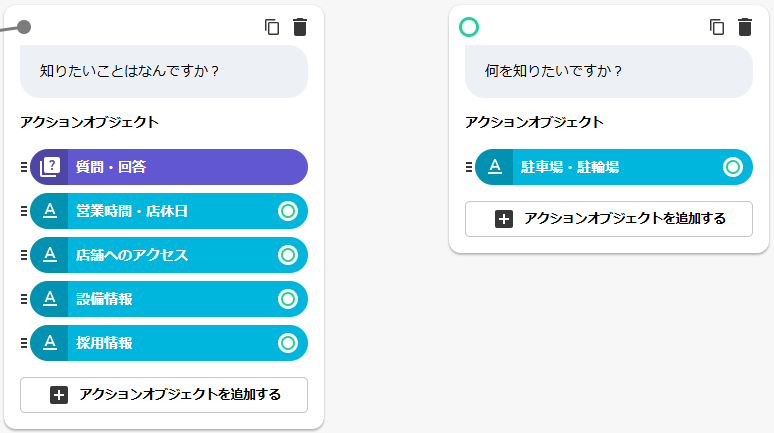This screenshot has height=433, width=774.
Task: Click the gray input connector on the left card
Action: point(24,27)
